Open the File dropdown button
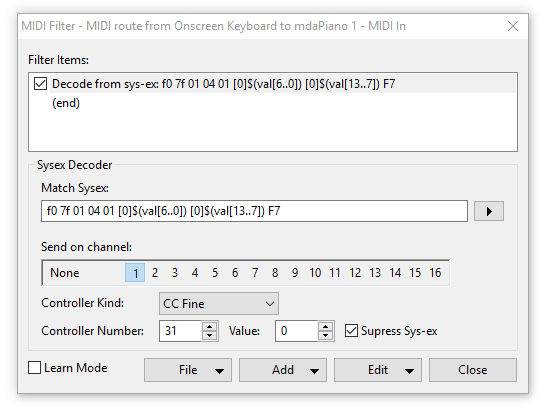 click(188, 370)
